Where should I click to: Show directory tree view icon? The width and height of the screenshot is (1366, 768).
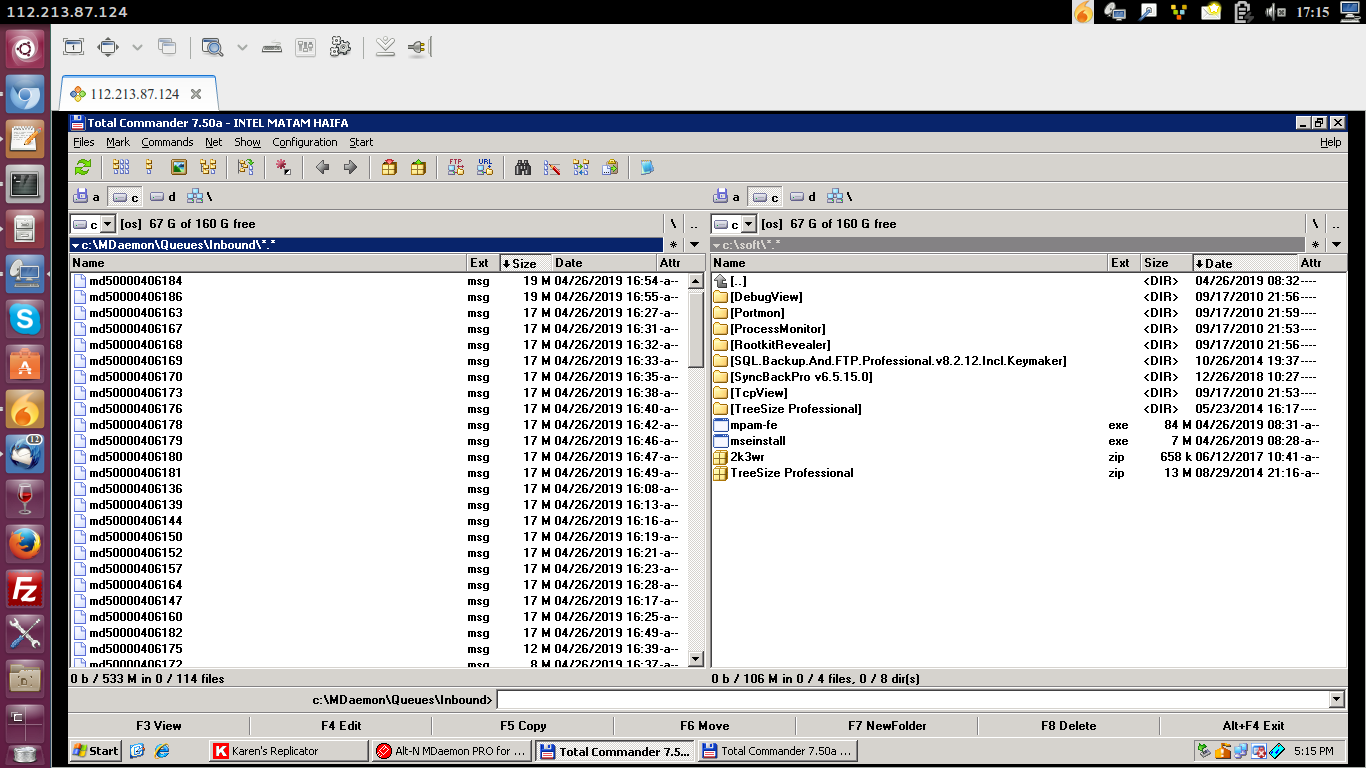(x=208, y=167)
